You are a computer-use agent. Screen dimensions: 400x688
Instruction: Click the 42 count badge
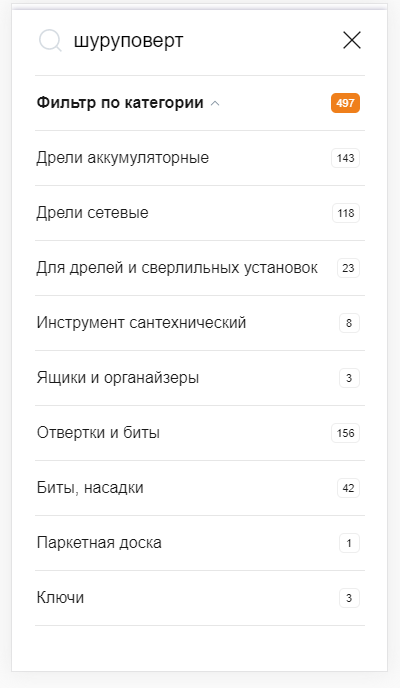[348, 488]
